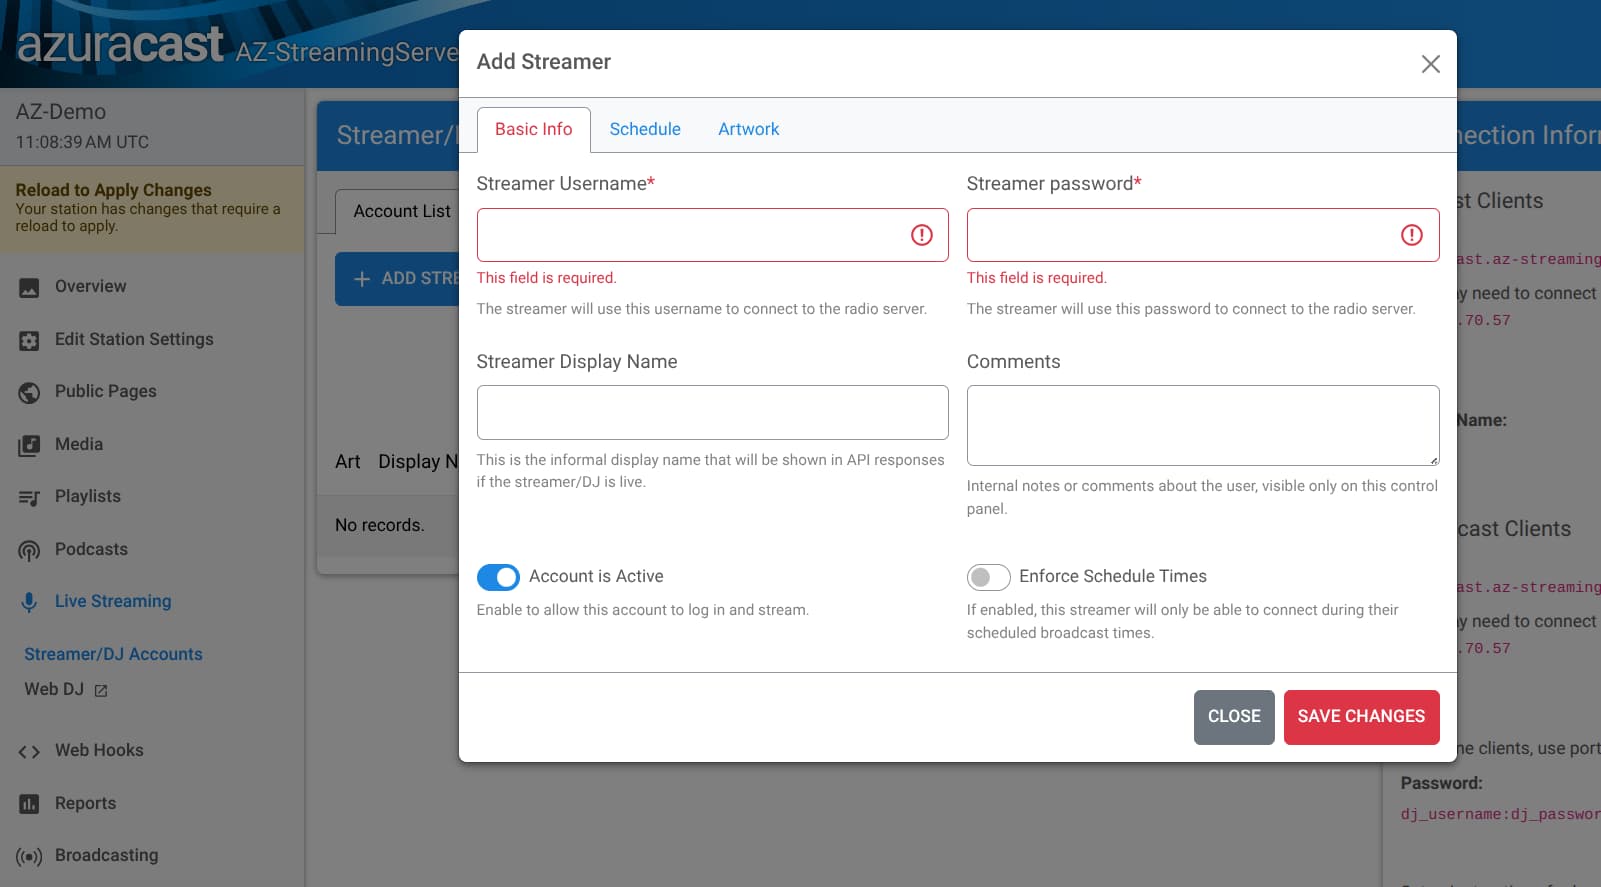Collapse the Live Streaming sidebar section
This screenshot has width=1601, height=887.
152,602
